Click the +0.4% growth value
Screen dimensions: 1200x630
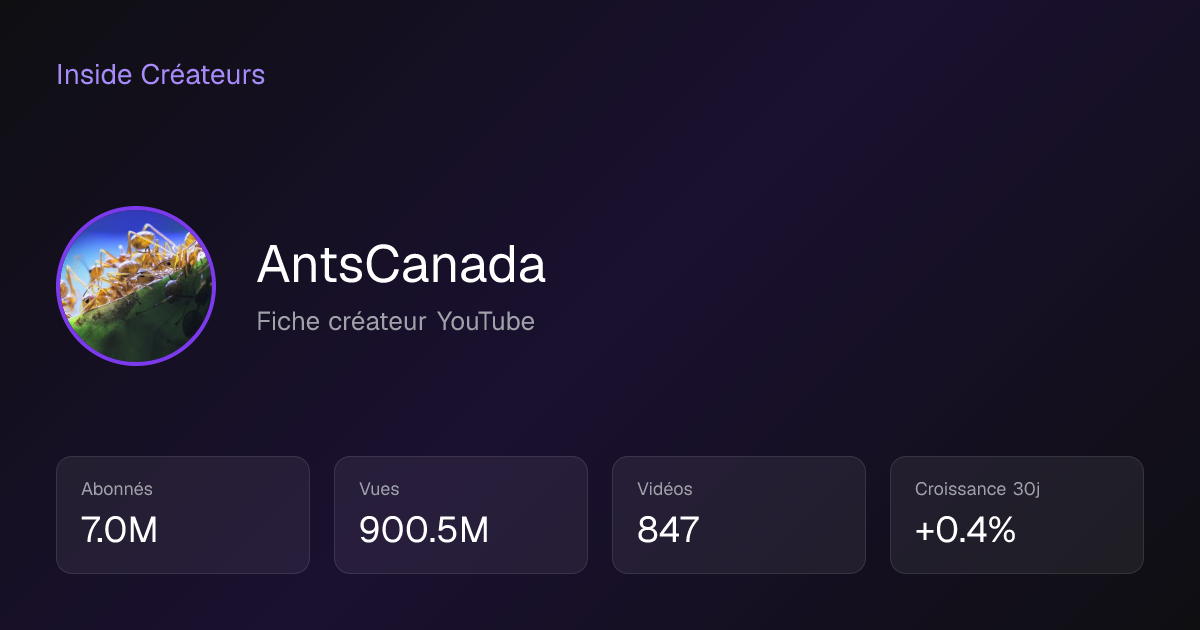point(965,530)
